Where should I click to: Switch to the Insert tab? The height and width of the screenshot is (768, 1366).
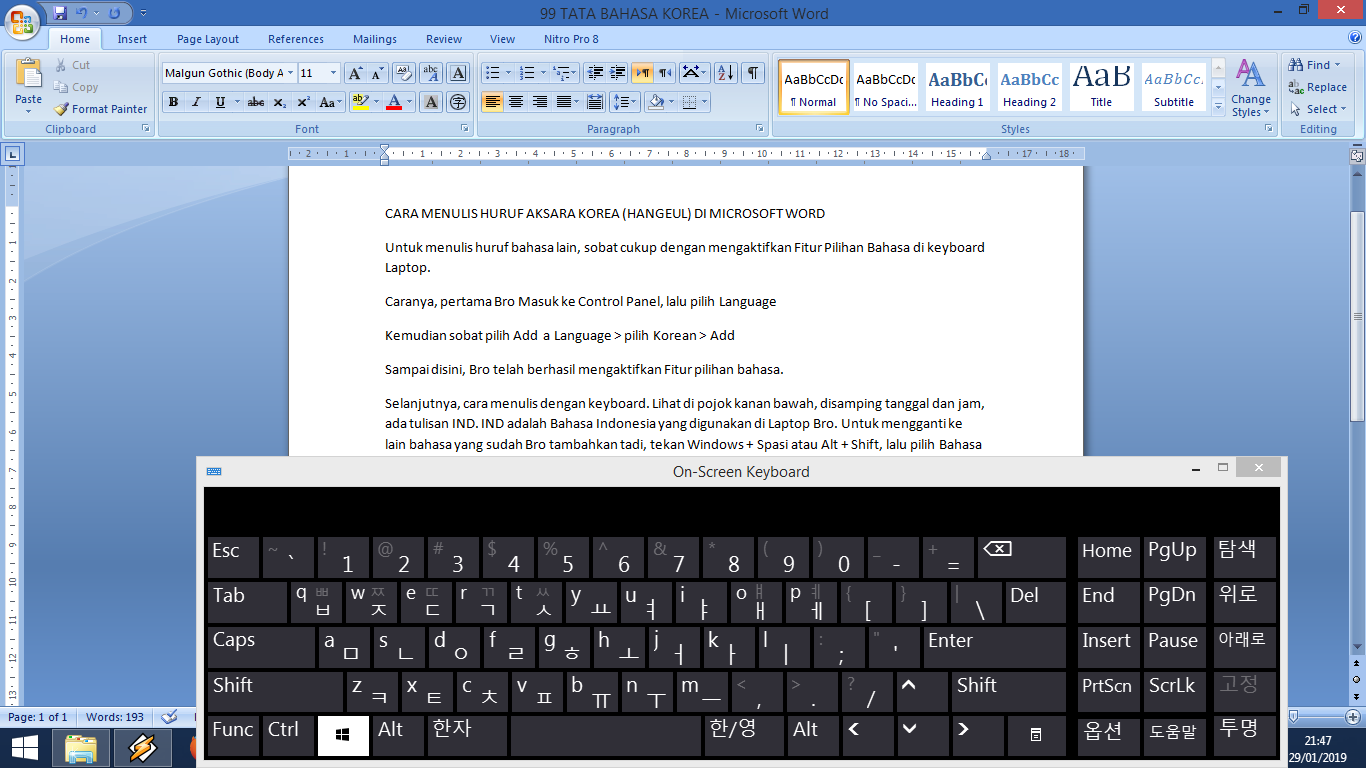pyautogui.click(x=132, y=39)
